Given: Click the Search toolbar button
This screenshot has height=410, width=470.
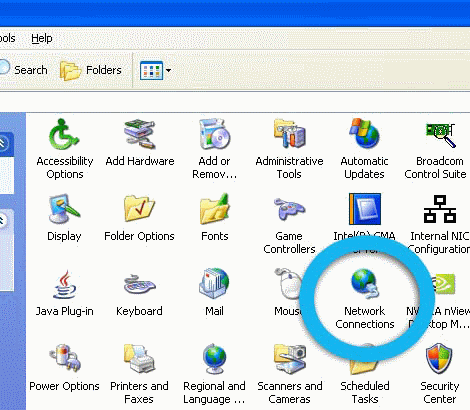Looking at the screenshot, I should tap(23, 70).
